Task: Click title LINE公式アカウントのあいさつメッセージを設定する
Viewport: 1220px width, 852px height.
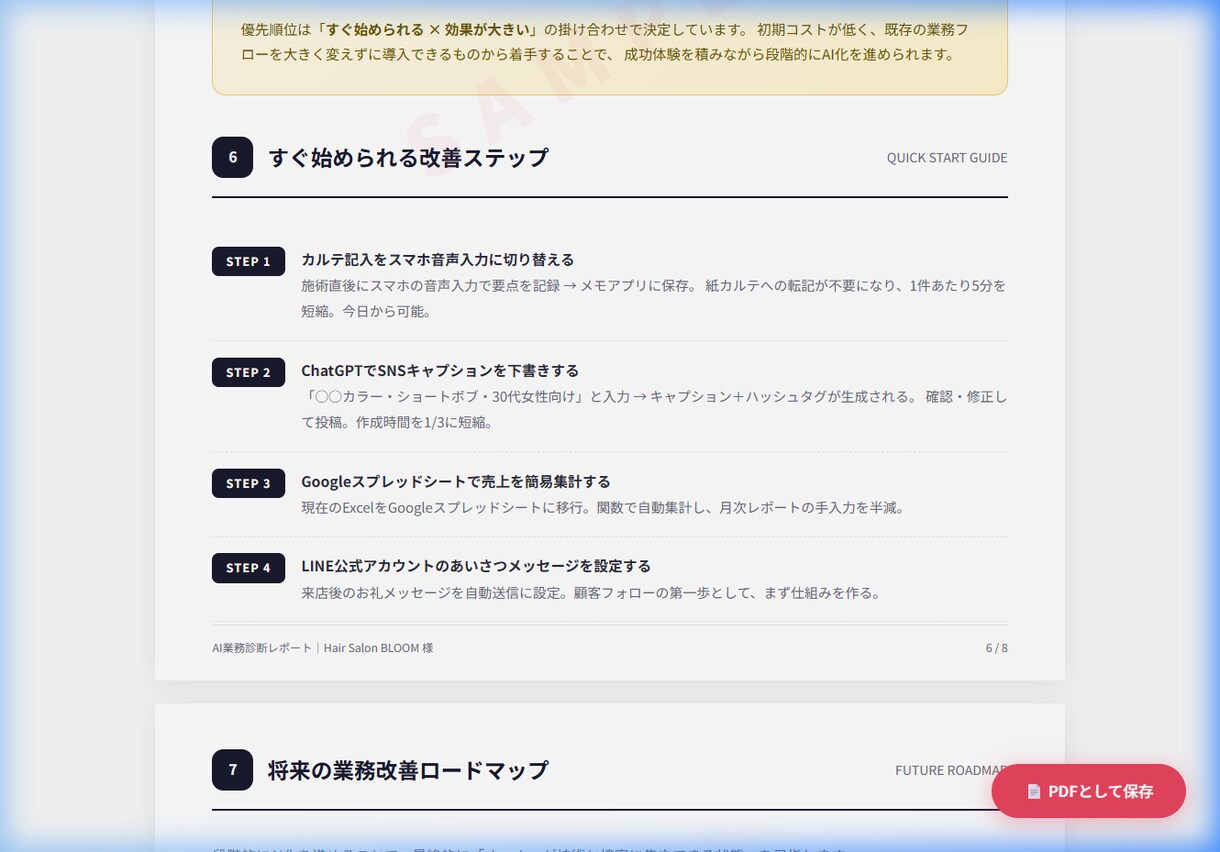Action: 476,566
